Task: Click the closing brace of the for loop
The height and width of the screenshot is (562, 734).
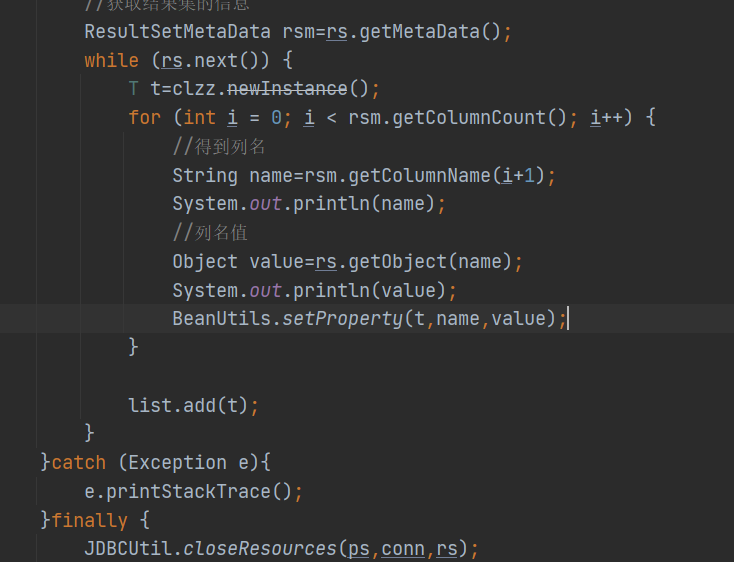Action: (x=133, y=348)
